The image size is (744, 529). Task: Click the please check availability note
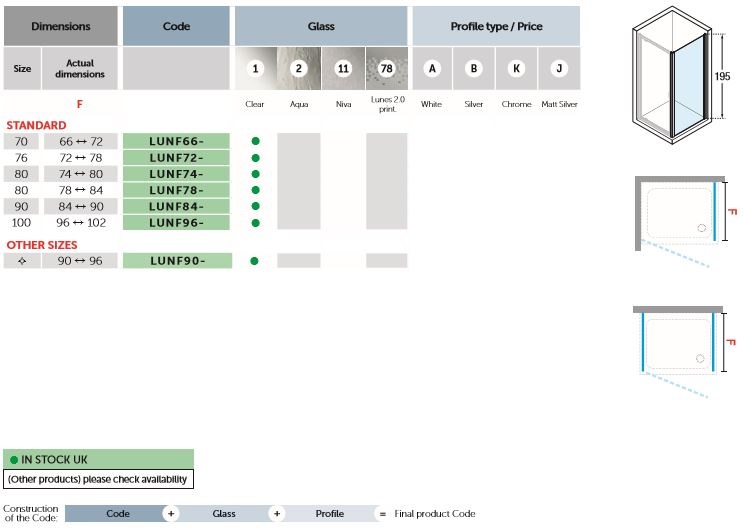coord(98,479)
